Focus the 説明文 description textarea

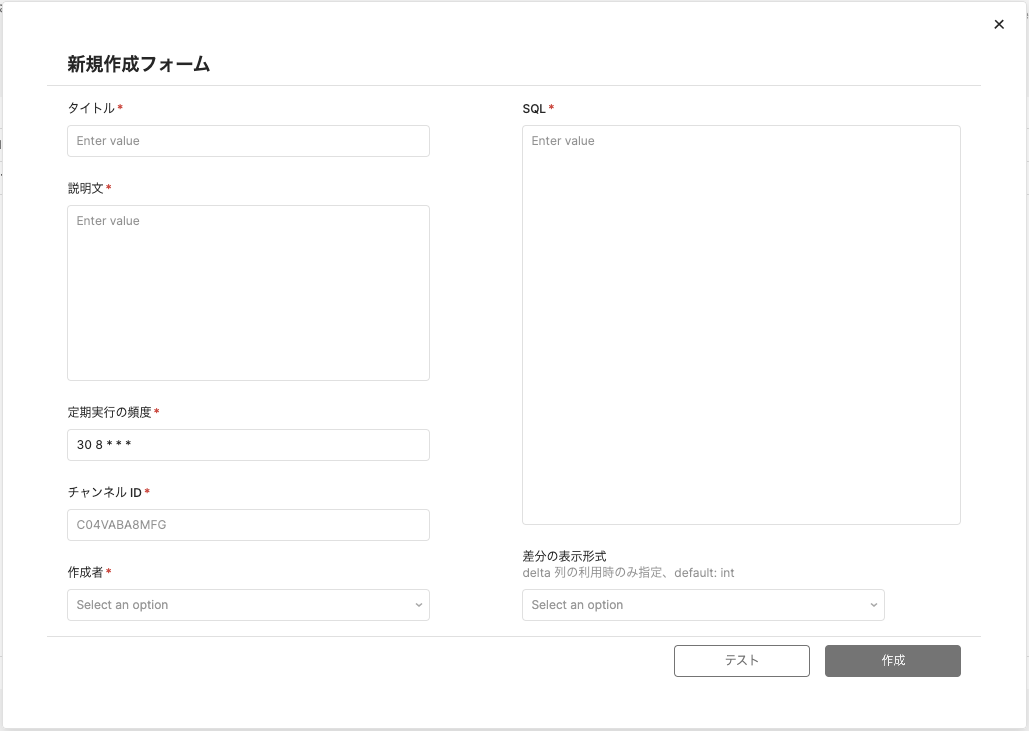248,290
